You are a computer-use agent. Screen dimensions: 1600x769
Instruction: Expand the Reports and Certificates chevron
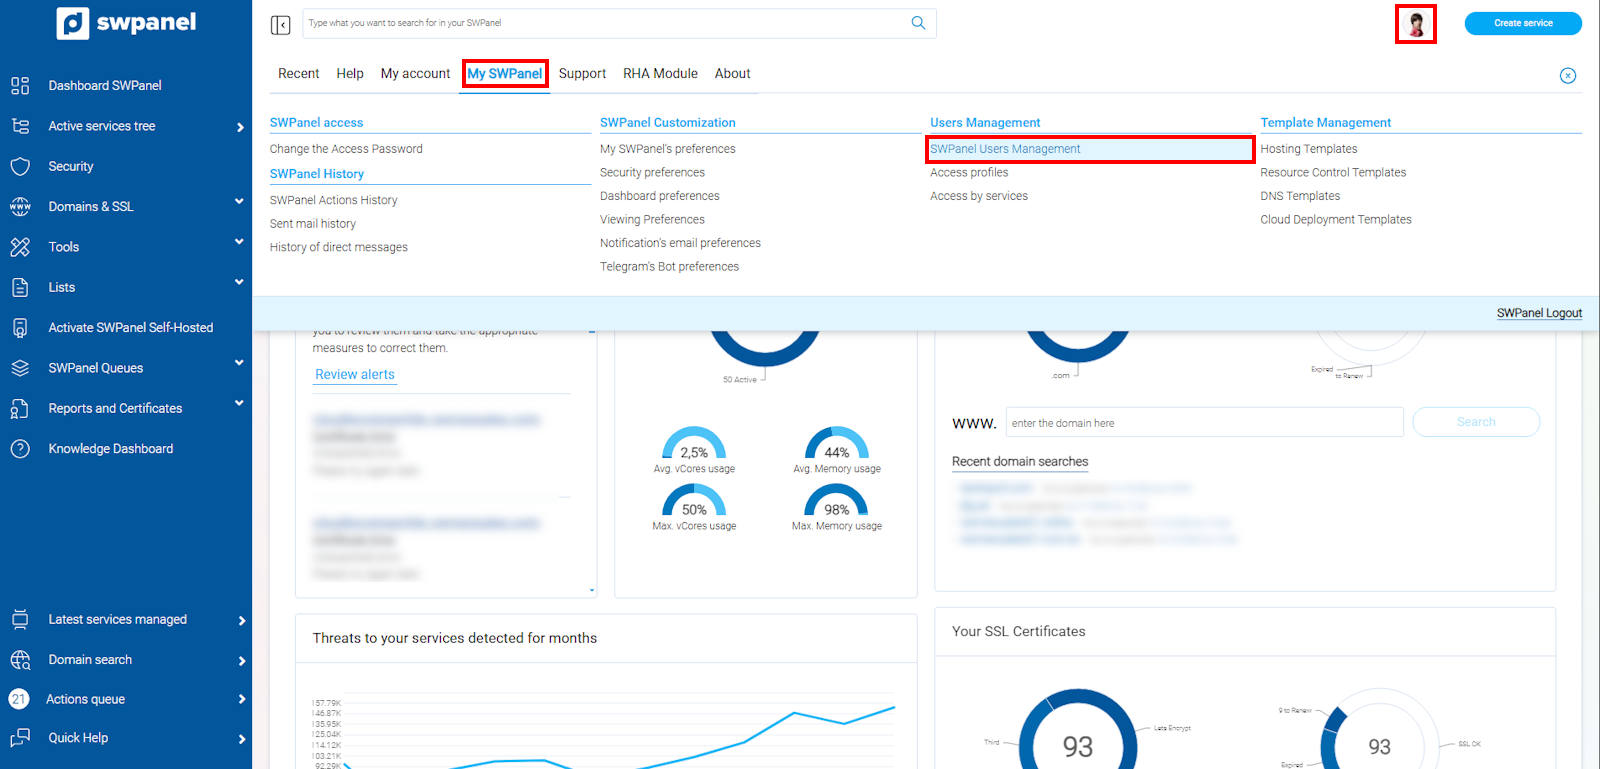click(239, 404)
